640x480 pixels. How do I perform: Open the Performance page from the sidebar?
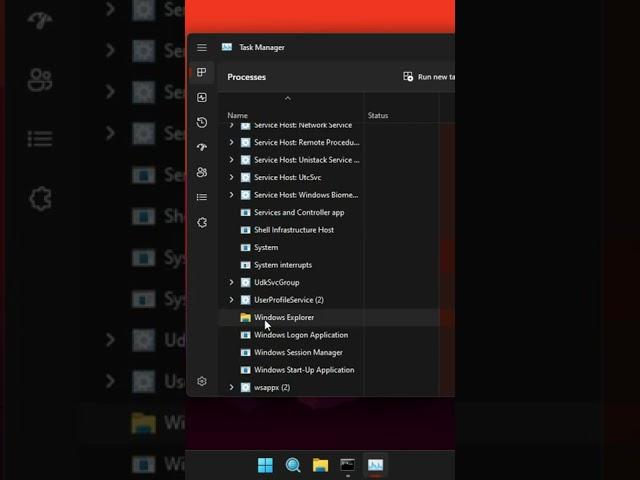(x=202, y=98)
